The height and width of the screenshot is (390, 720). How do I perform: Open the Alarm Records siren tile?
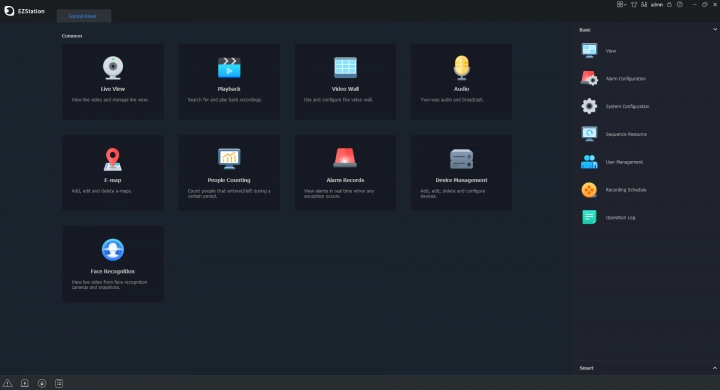[x=345, y=173]
